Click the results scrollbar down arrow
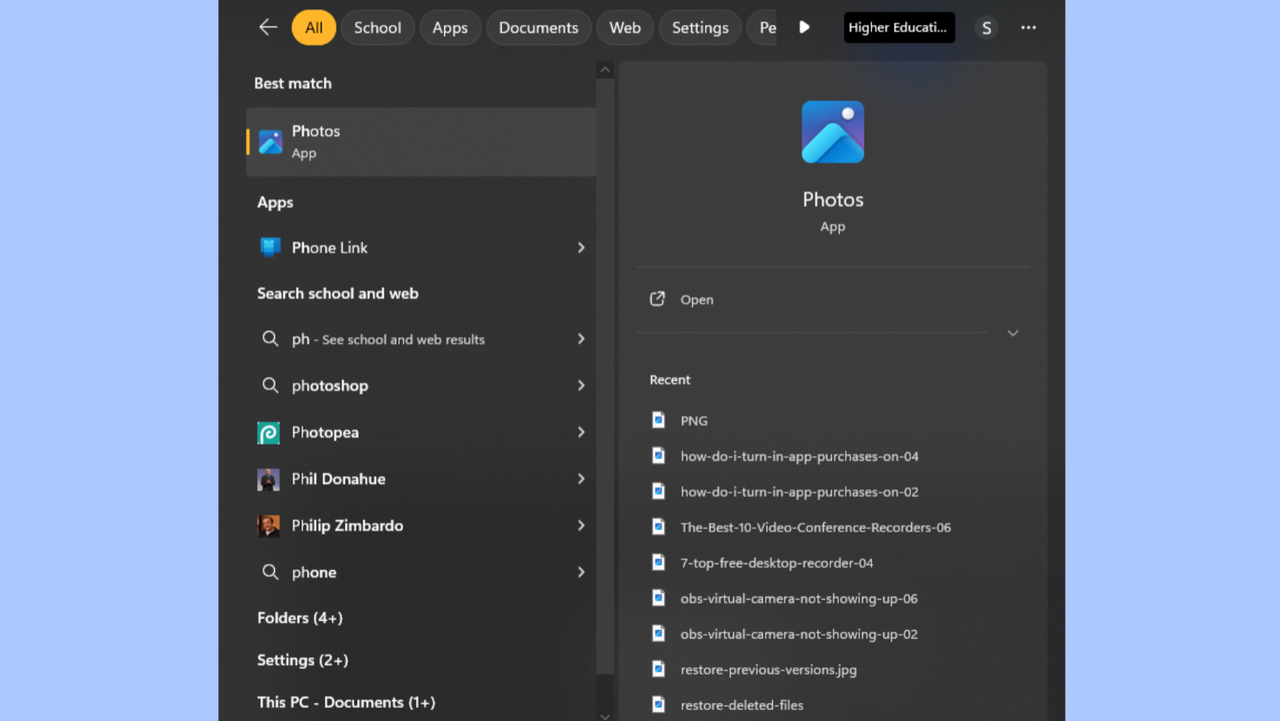 coord(605,716)
